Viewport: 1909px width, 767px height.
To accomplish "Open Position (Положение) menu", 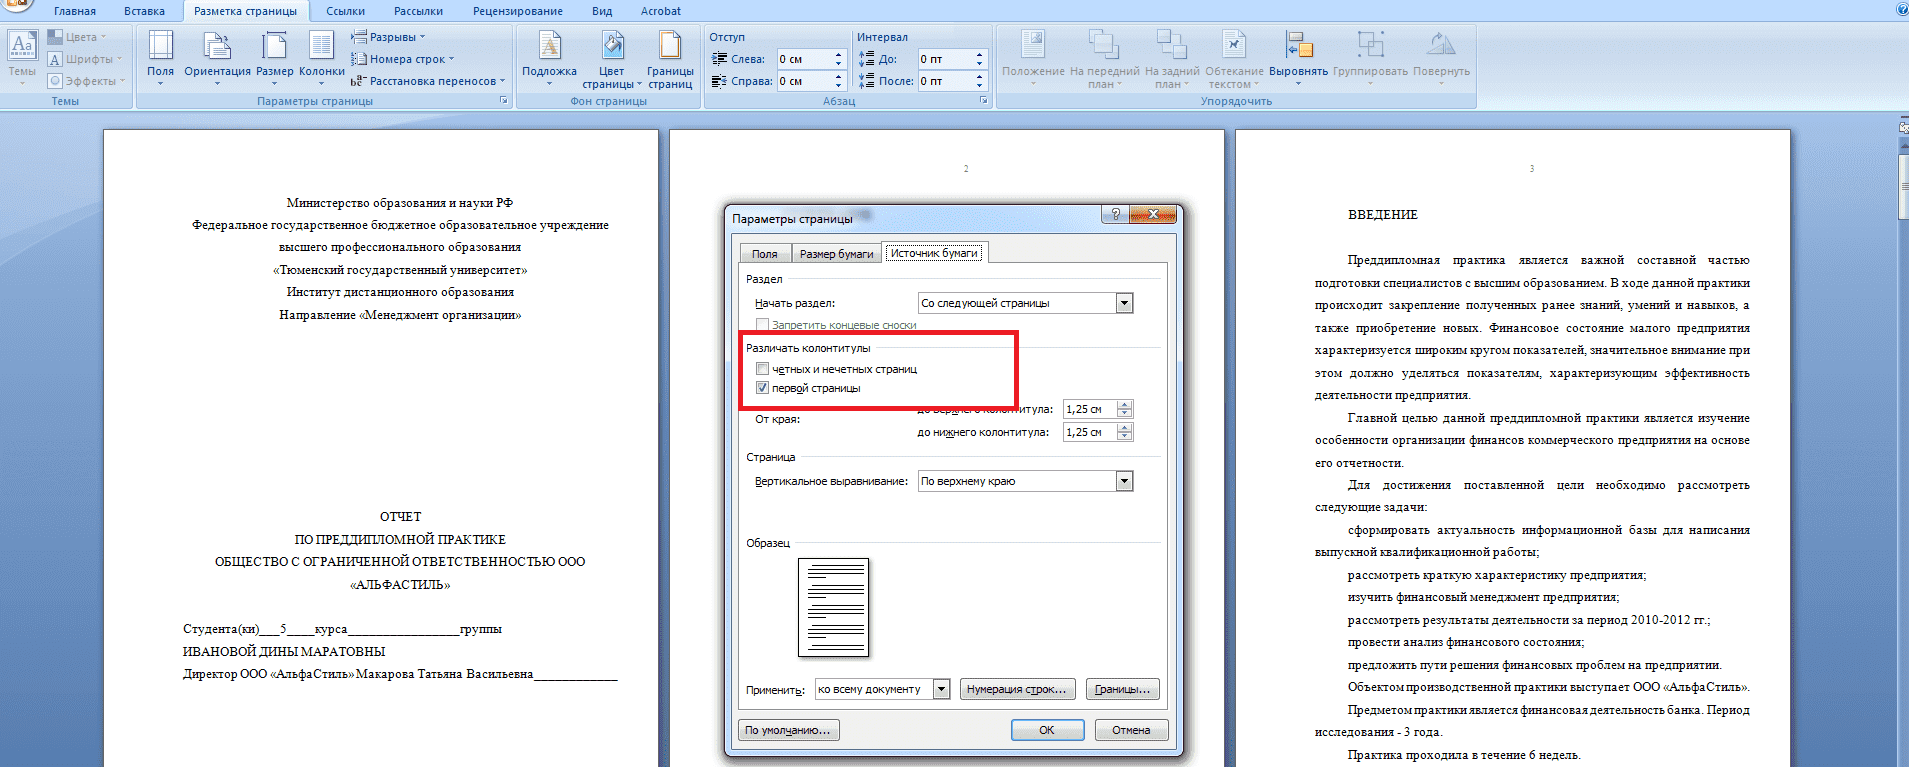I will coord(1033,58).
